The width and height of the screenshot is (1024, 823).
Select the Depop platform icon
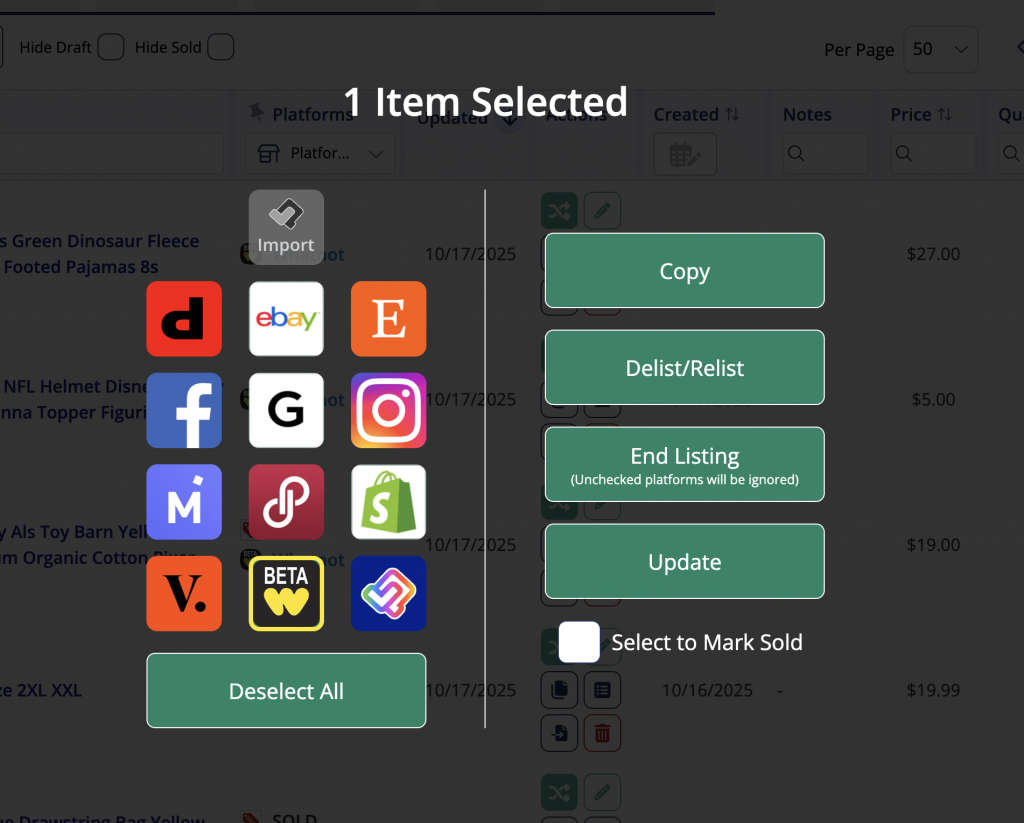[x=184, y=319]
